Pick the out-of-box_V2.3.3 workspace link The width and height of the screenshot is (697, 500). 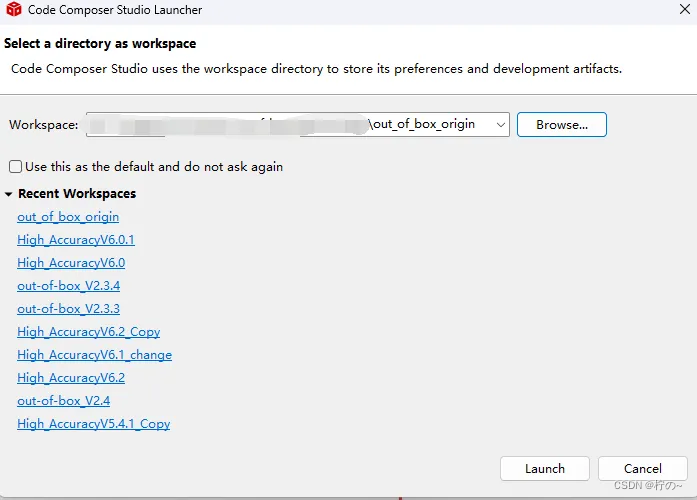68,309
